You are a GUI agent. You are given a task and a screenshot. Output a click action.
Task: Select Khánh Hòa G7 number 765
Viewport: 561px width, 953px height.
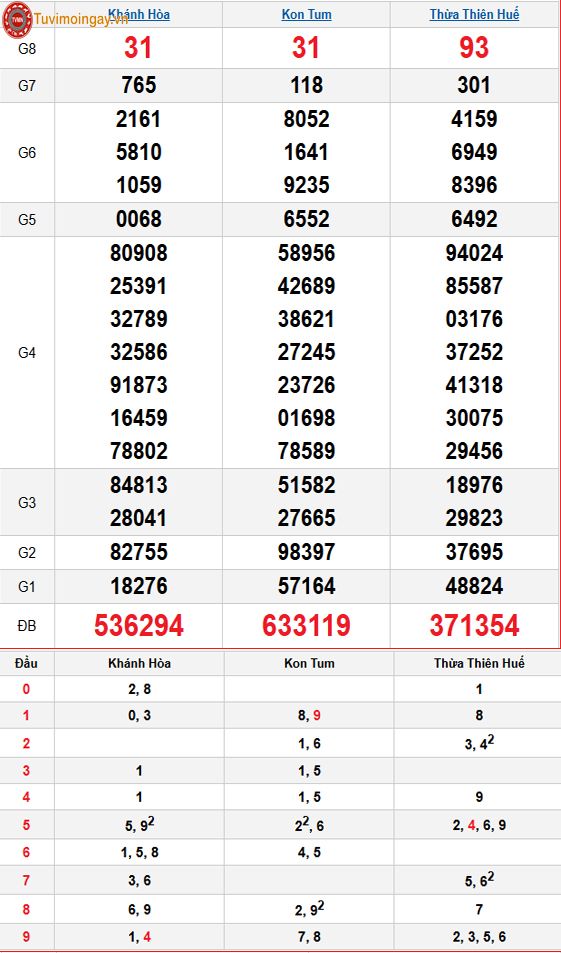[x=139, y=85]
